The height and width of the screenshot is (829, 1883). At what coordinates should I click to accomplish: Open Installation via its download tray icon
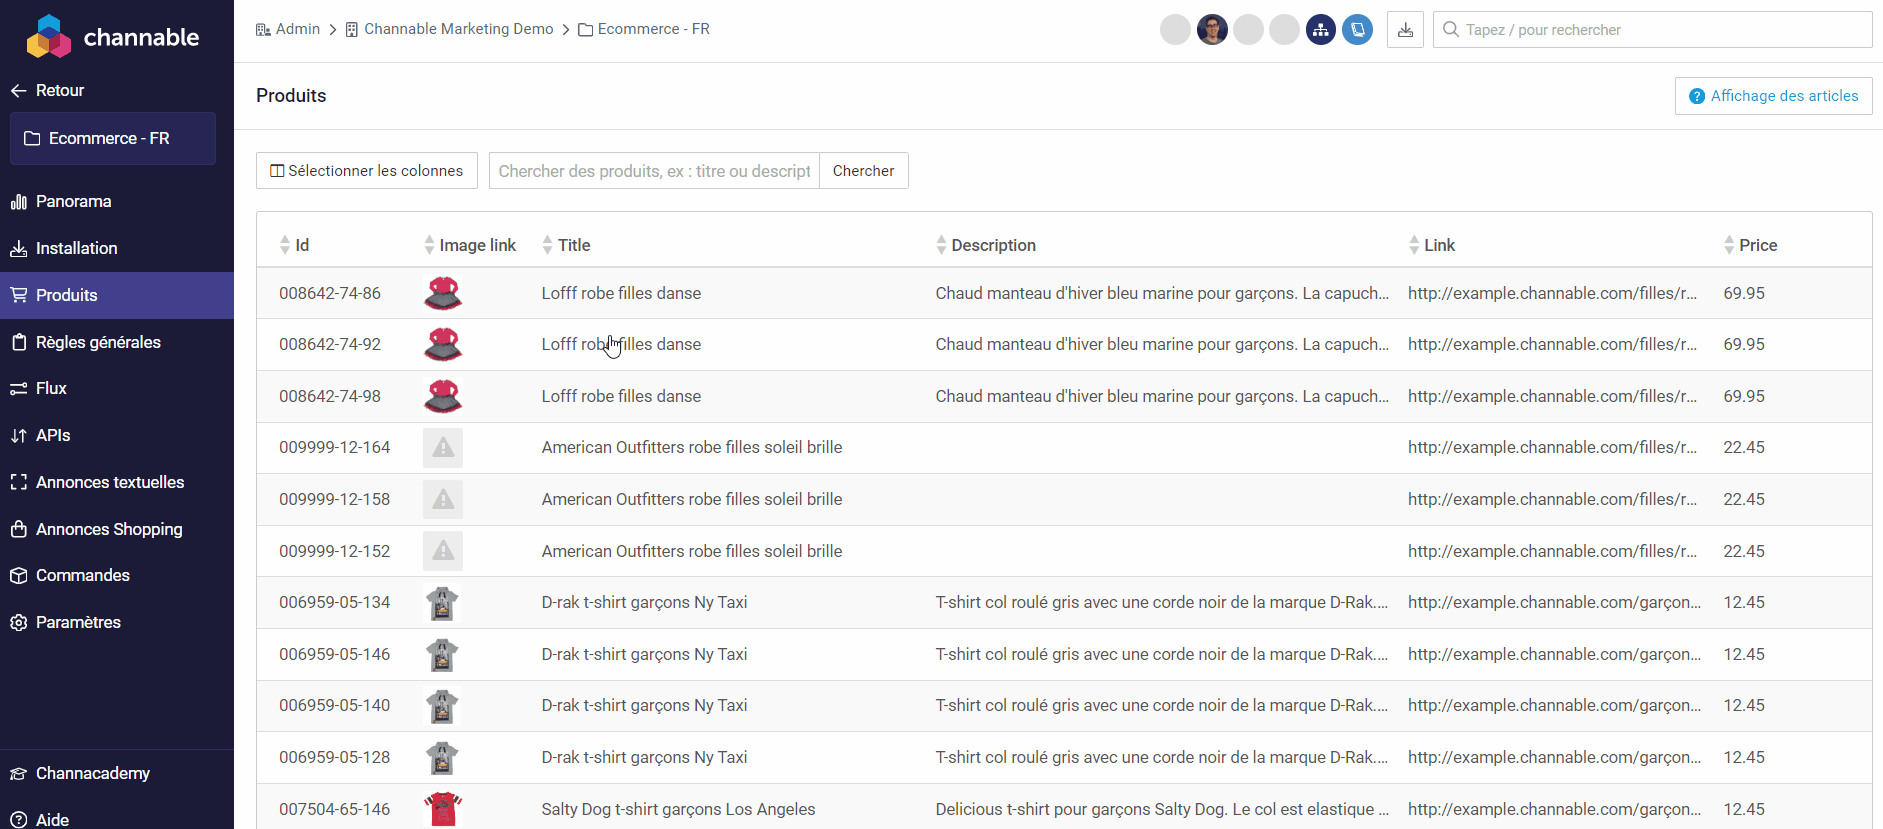coord(18,248)
